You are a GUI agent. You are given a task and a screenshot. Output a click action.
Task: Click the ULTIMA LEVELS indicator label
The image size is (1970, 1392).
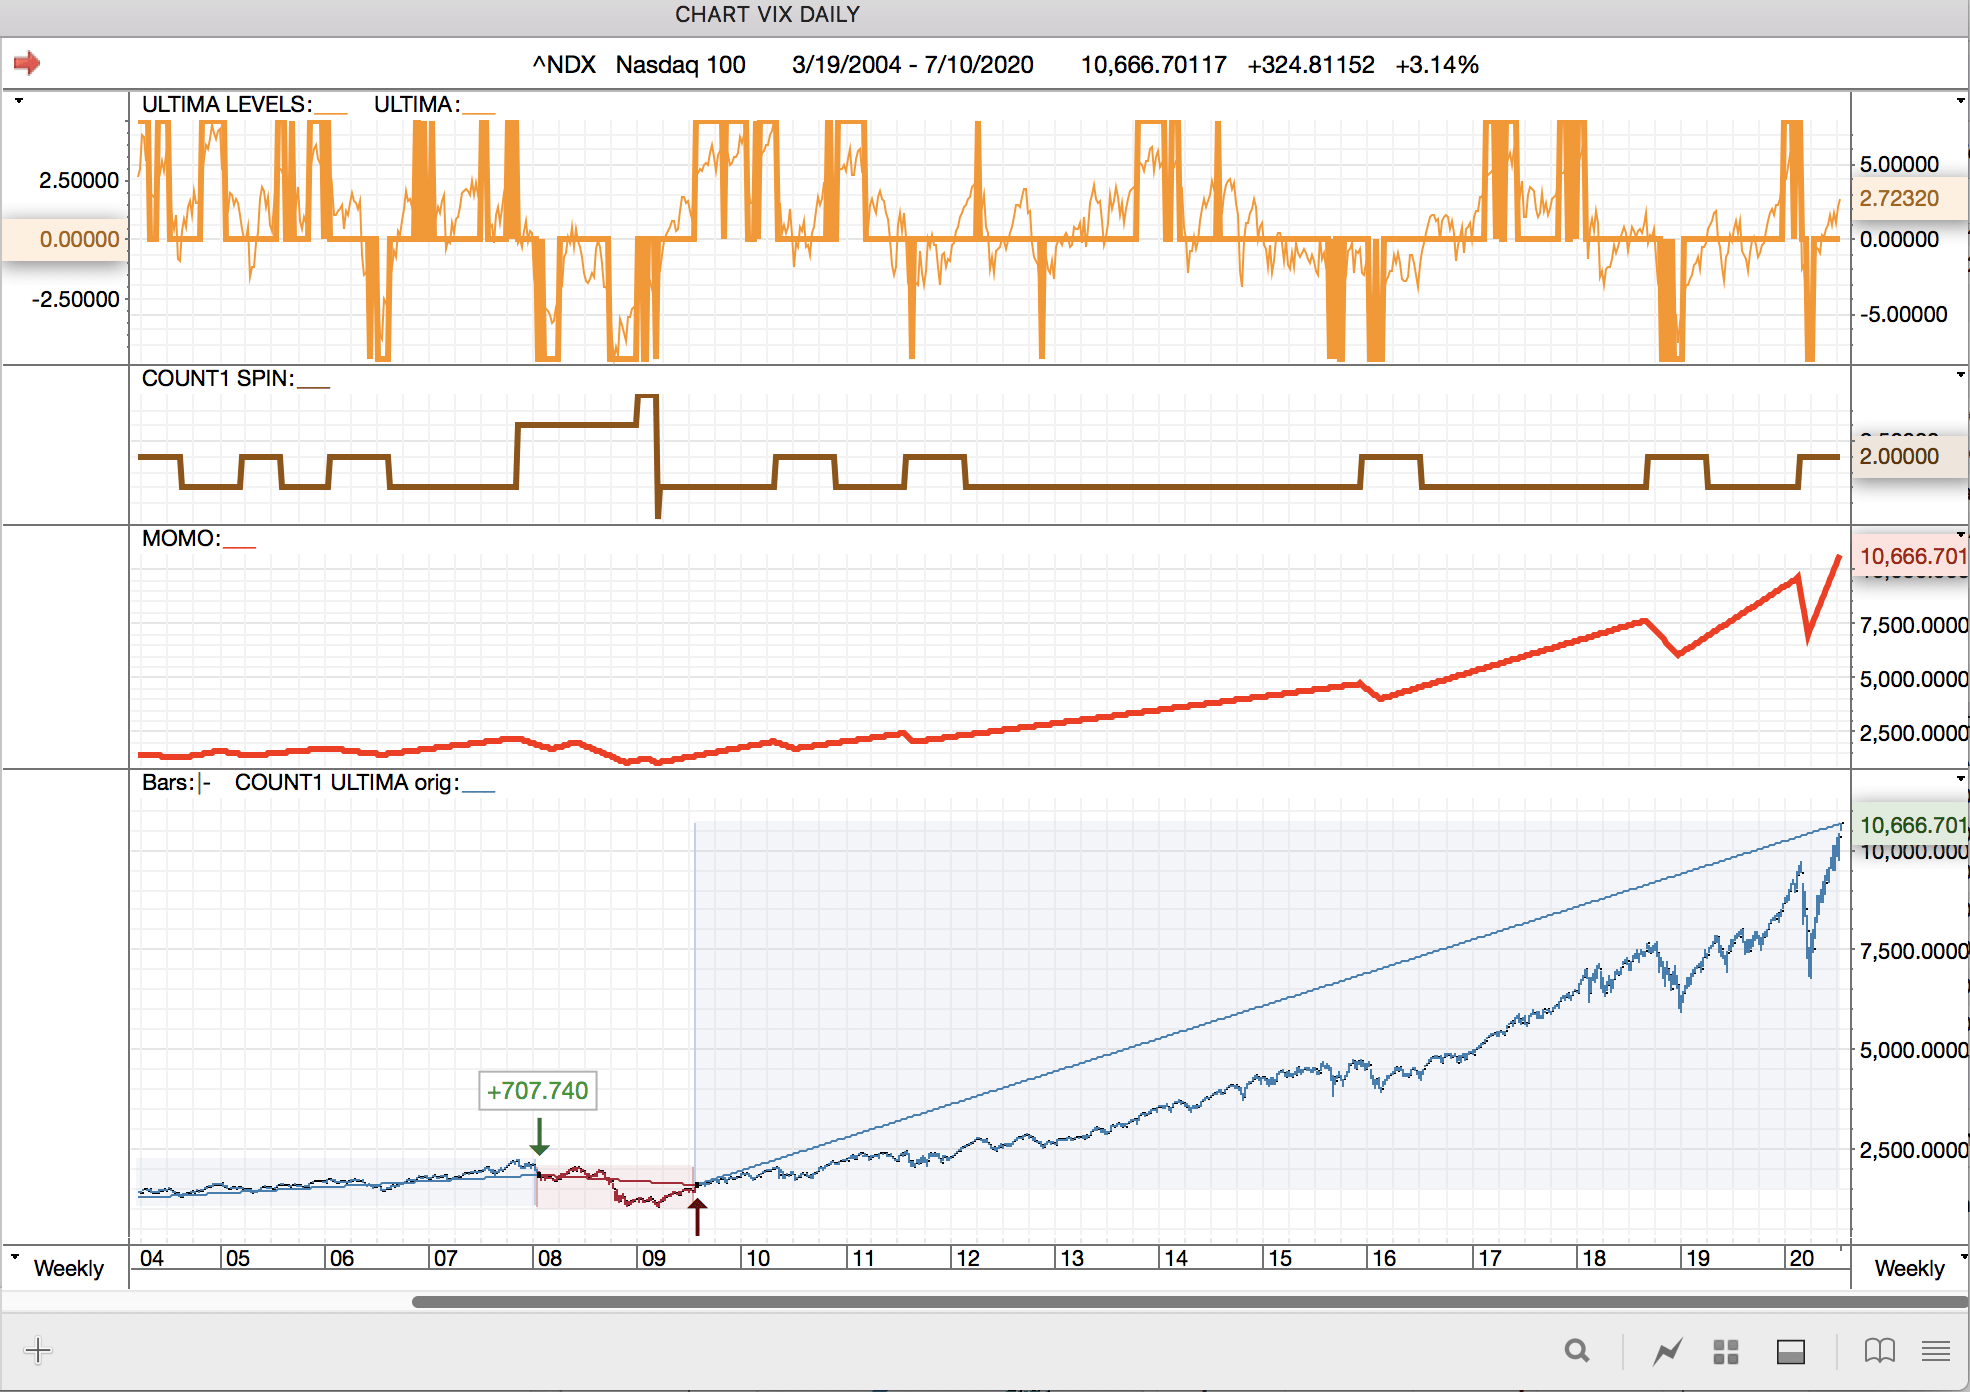[x=227, y=105]
